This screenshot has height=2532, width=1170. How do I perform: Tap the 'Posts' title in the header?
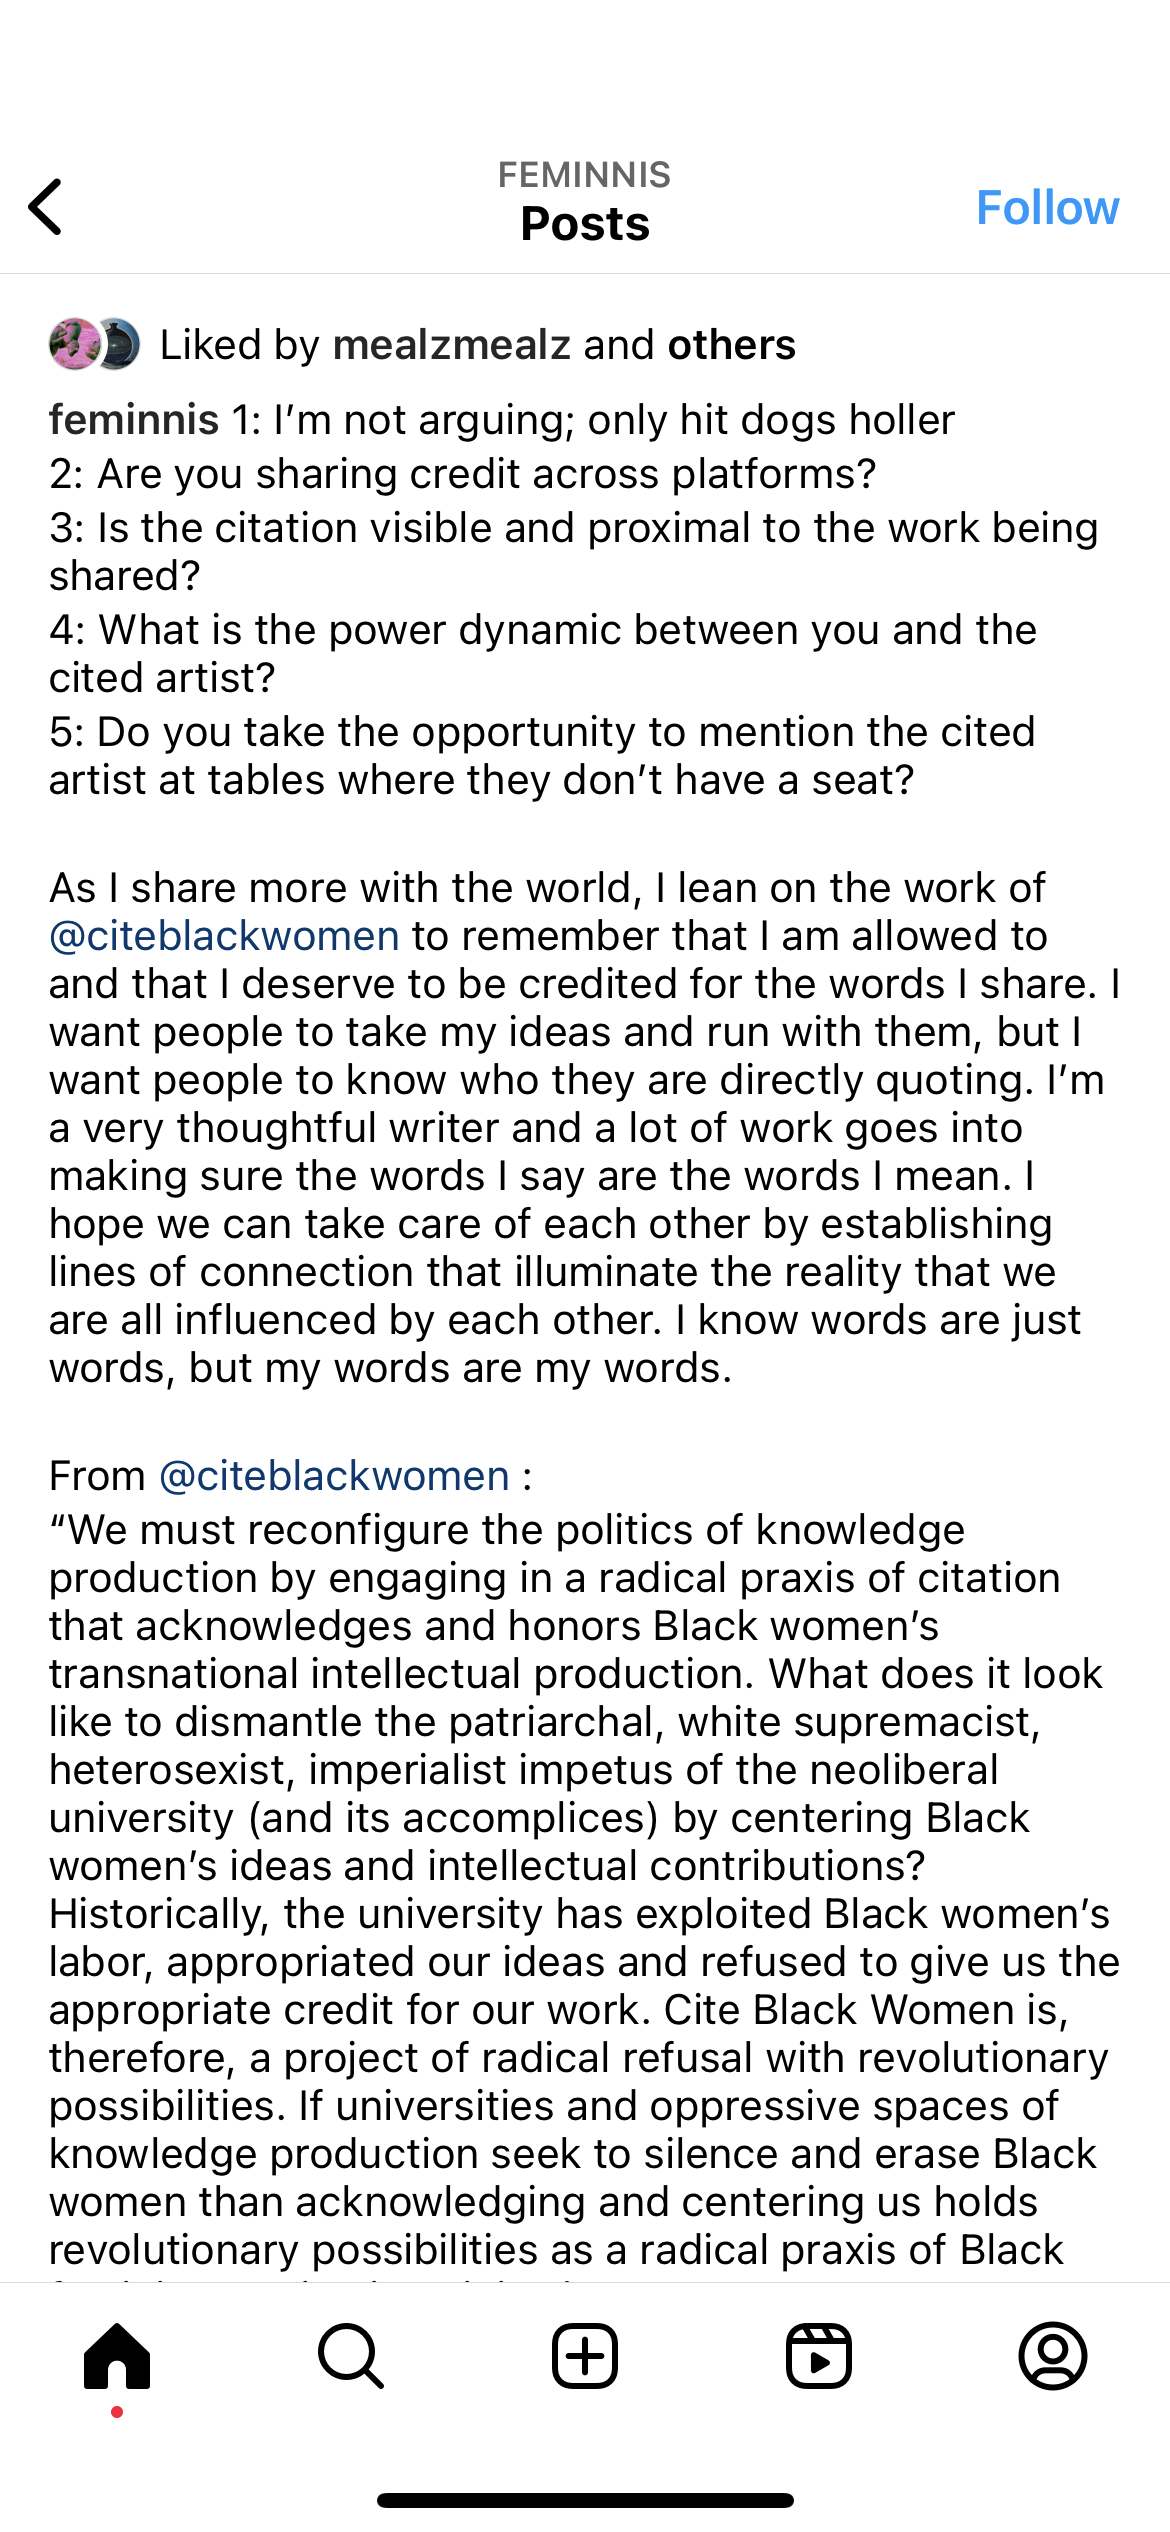[585, 224]
